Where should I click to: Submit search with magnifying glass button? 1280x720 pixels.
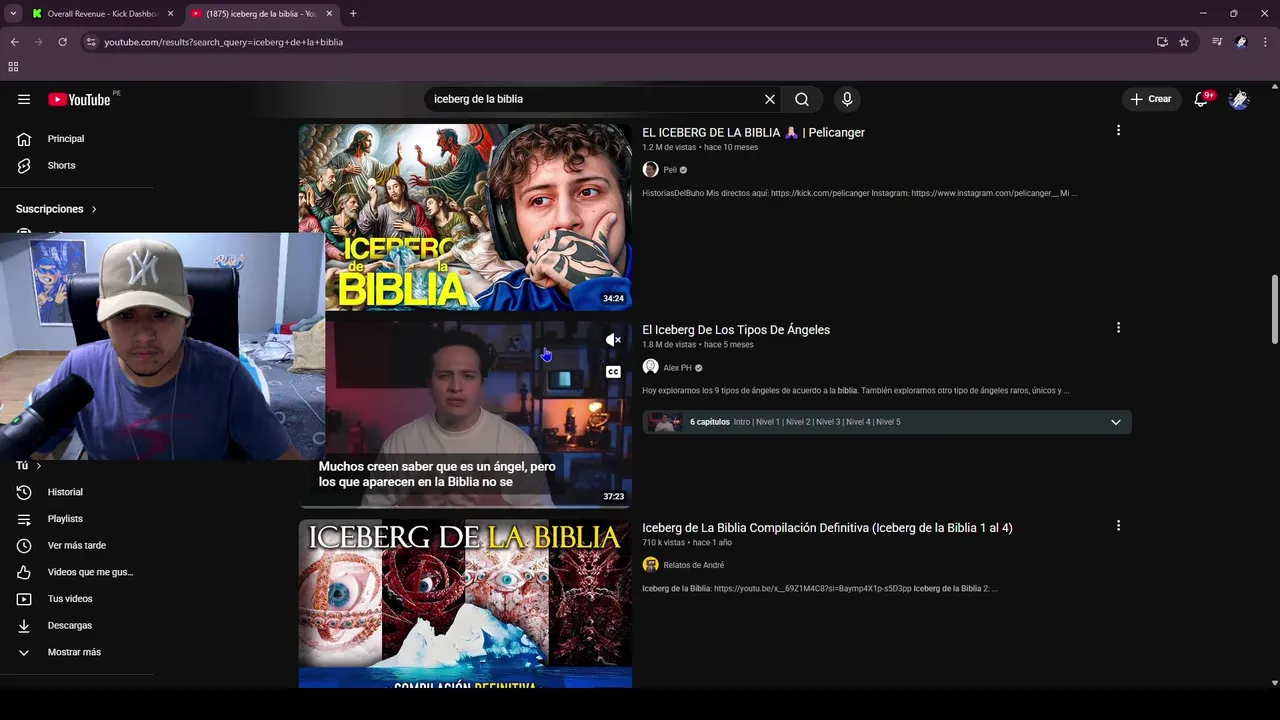tap(802, 99)
